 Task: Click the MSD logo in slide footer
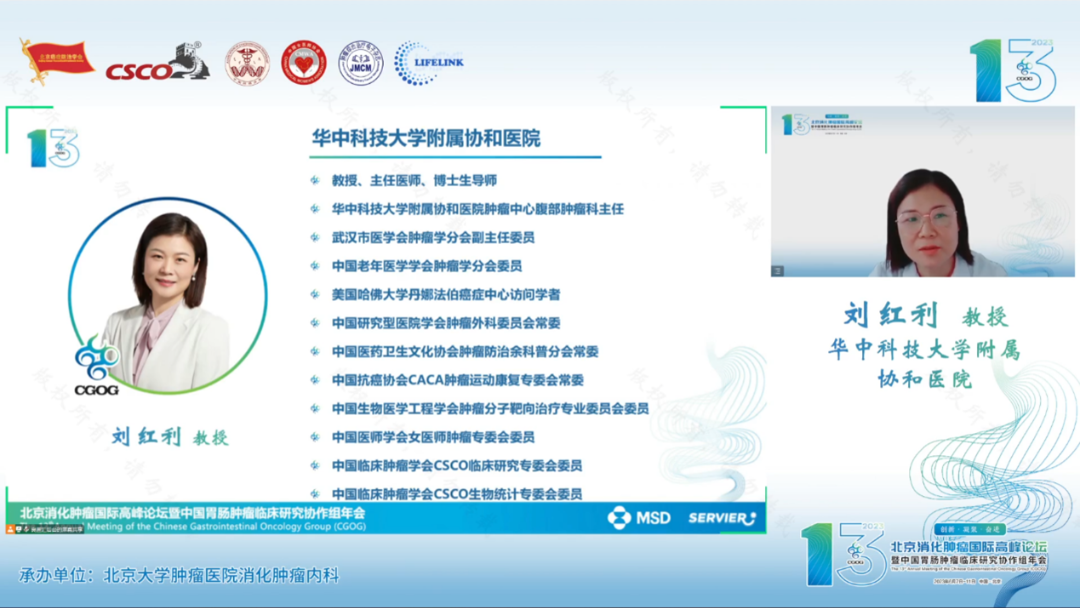(639, 518)
